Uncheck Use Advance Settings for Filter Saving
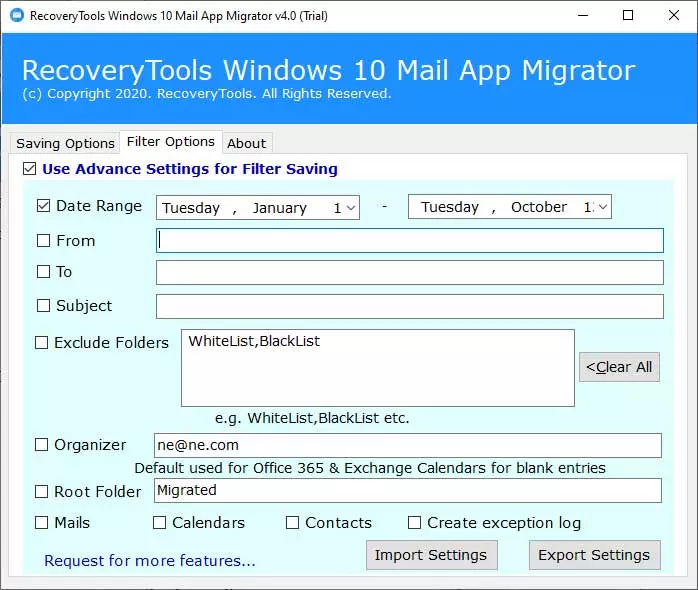698x590 pixels. pos(30,169)
